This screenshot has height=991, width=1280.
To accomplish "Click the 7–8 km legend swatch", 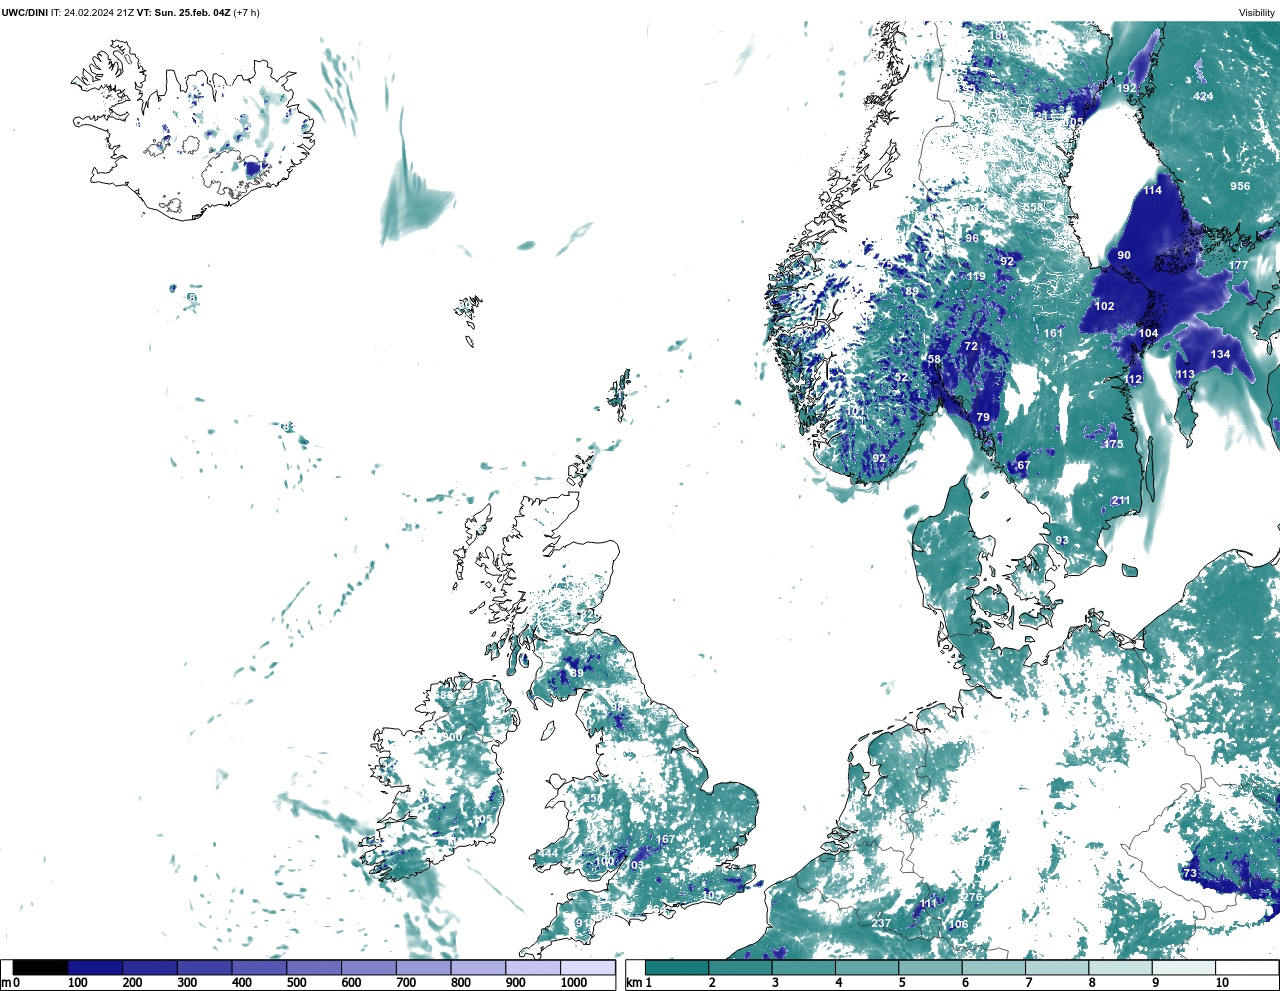I will pyautogui.click(x=1058, y=967).
